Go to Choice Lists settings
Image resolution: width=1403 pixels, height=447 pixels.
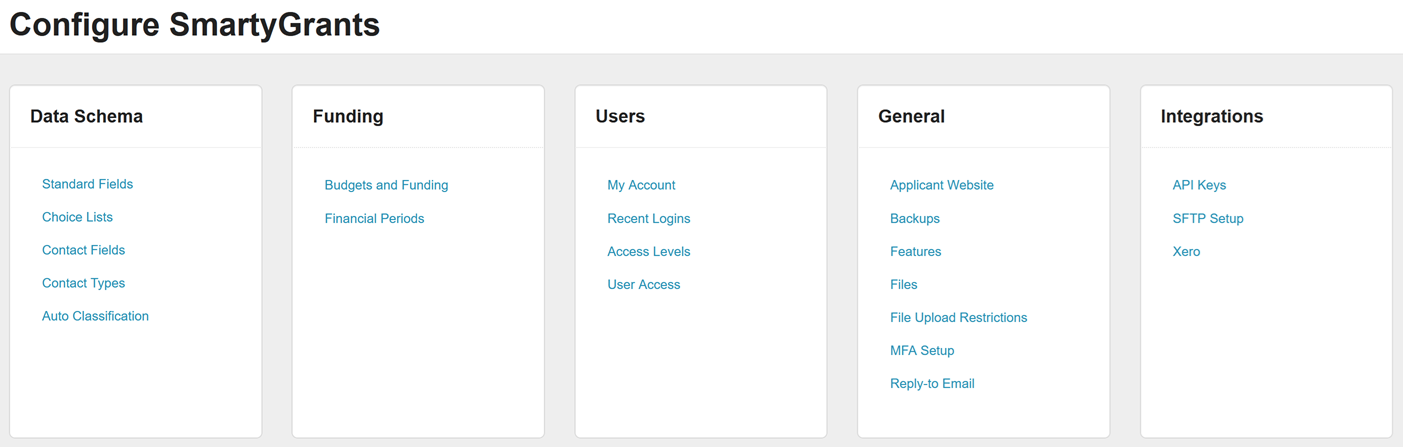point(77,217)
